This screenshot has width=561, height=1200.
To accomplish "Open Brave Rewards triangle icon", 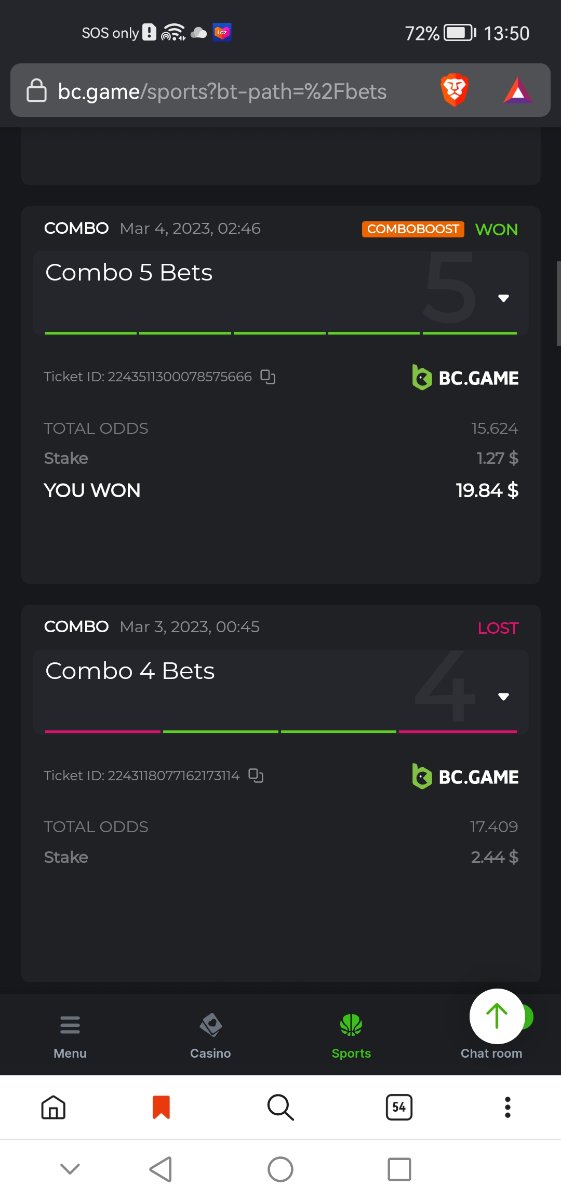I will click(x=518, y=92).
